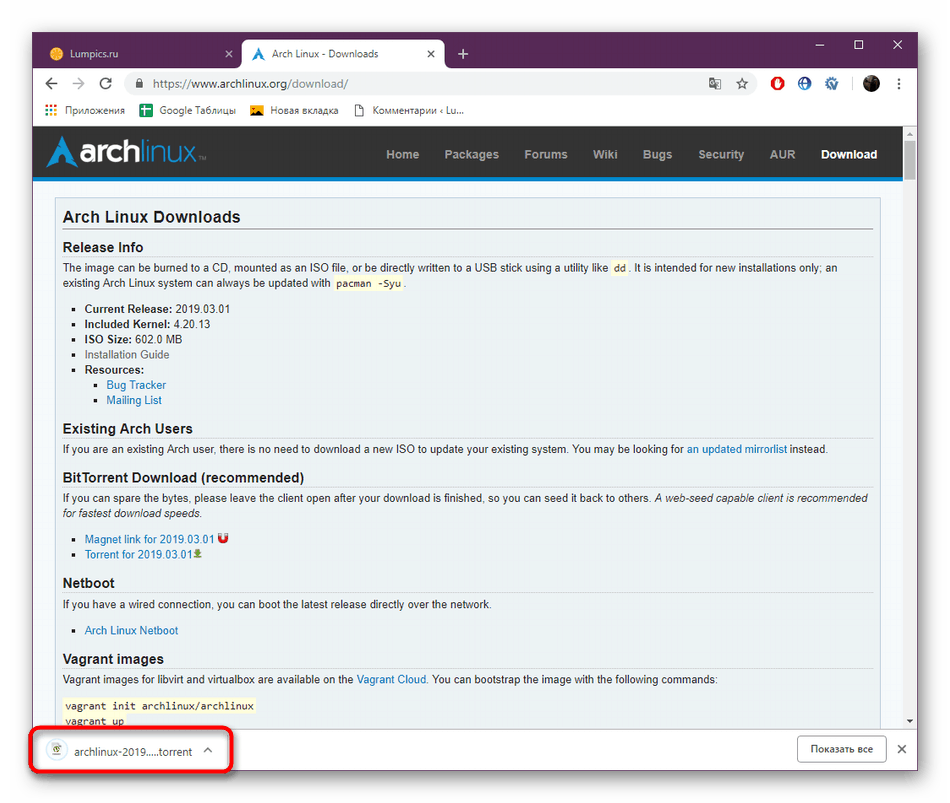Click the page scrollbar up arrow
The height and width of the screenshot is (803, 950).
(x=909, y=133)
